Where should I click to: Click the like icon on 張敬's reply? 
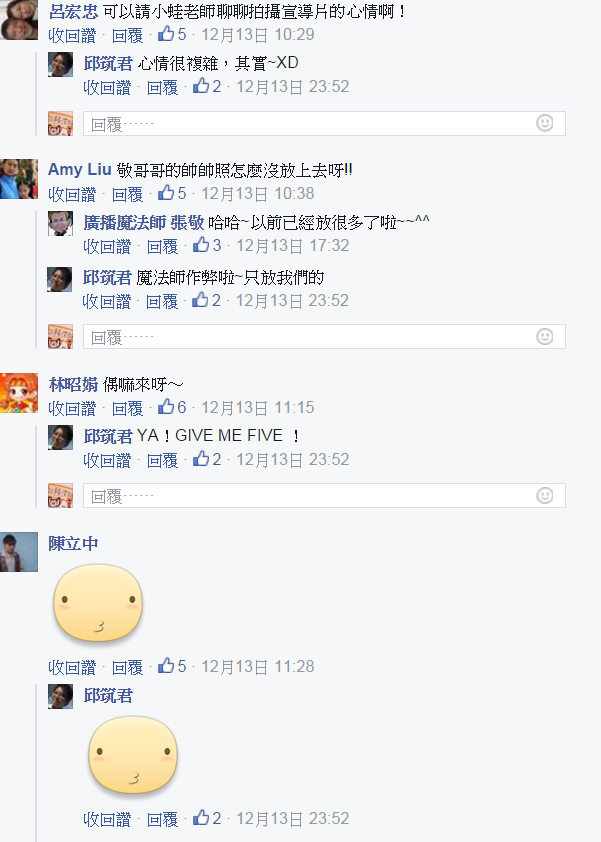point(201,245)
